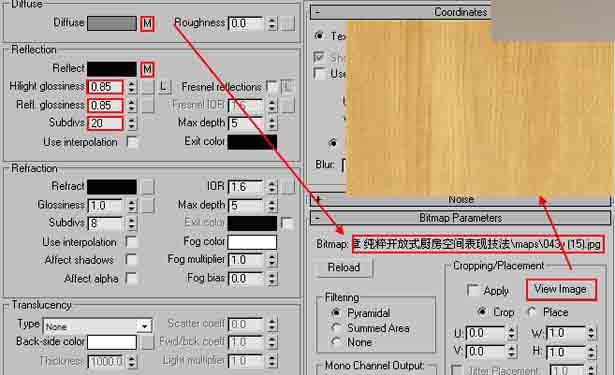Screen dimensions: 615x375
Task: Click the Refl. glossiness map button
Action: 148,105
